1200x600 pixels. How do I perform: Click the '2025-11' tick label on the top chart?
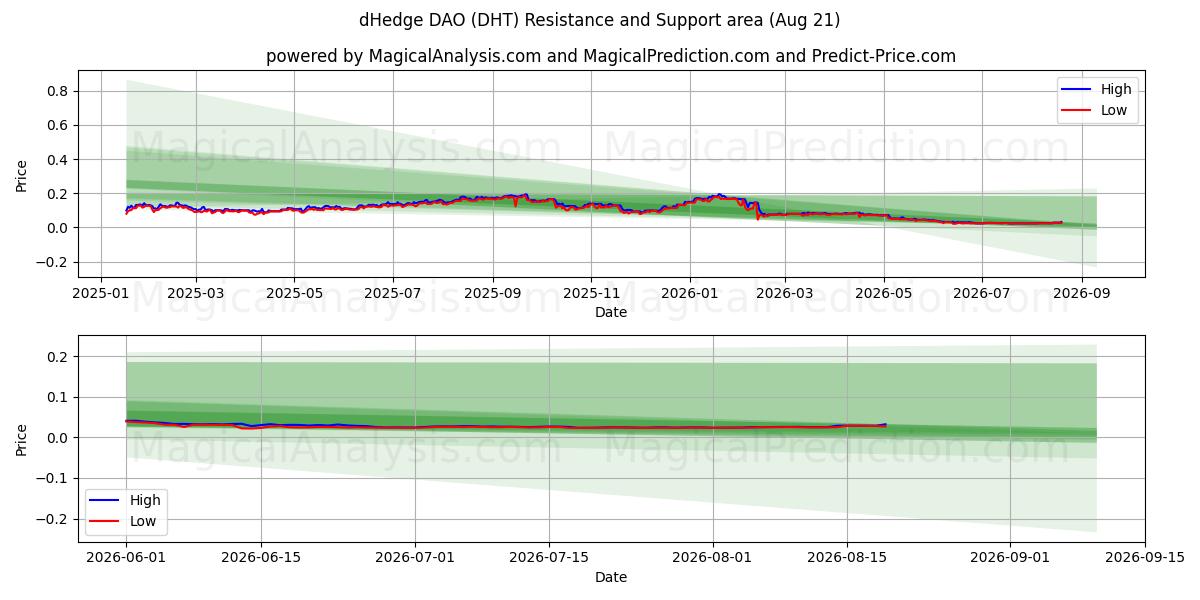(x=591, y=295)
